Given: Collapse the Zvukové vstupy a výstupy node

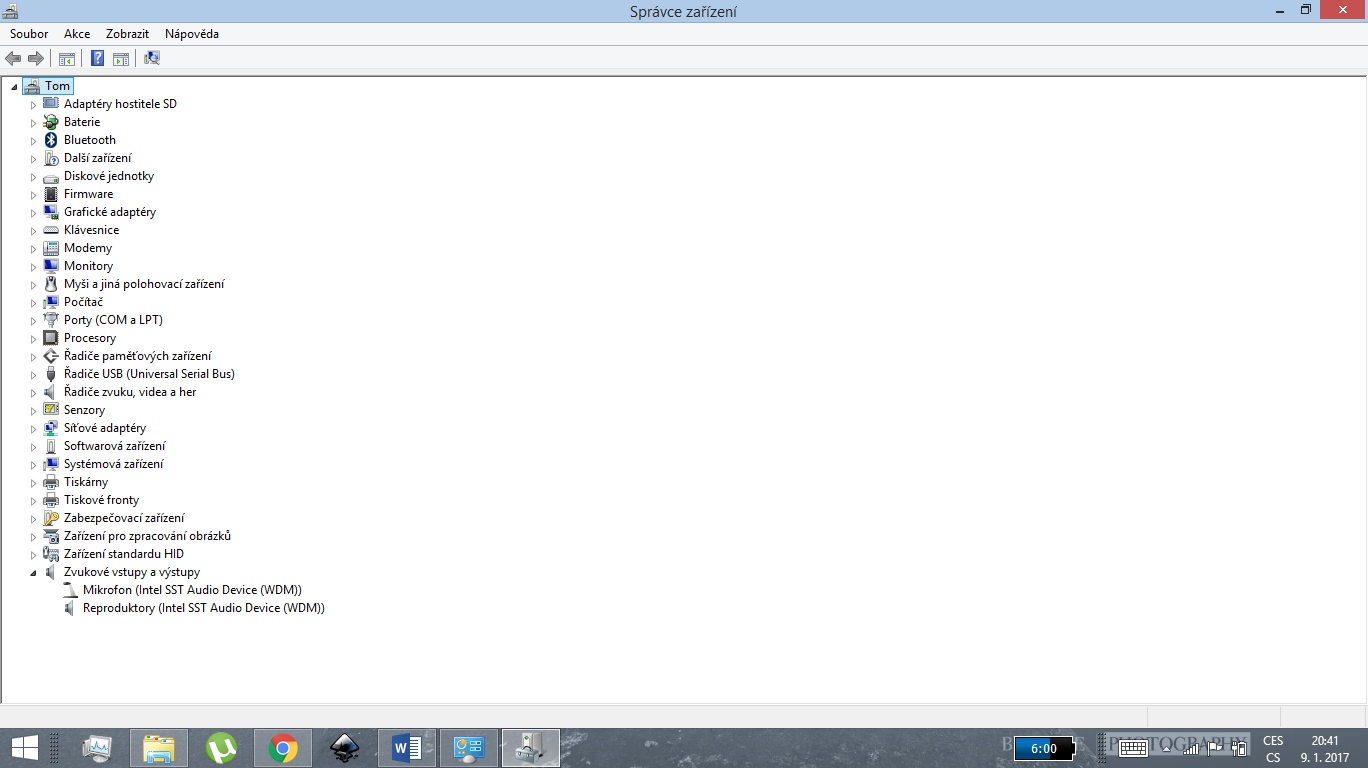Looking at the screenshot, I should 33,573.
